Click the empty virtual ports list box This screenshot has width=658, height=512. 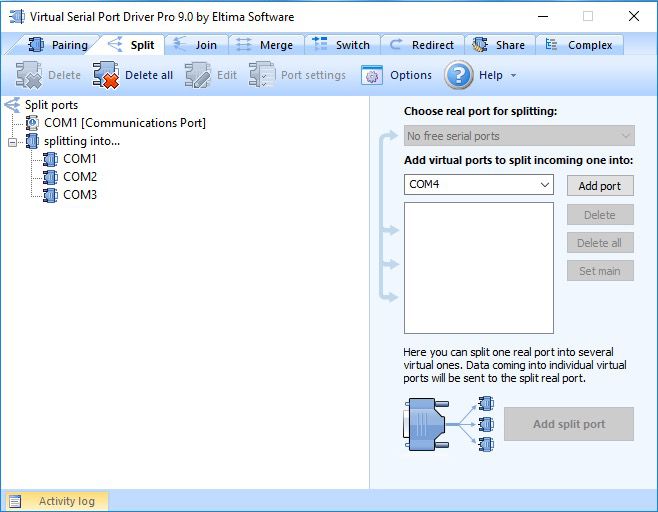[478, 268]
